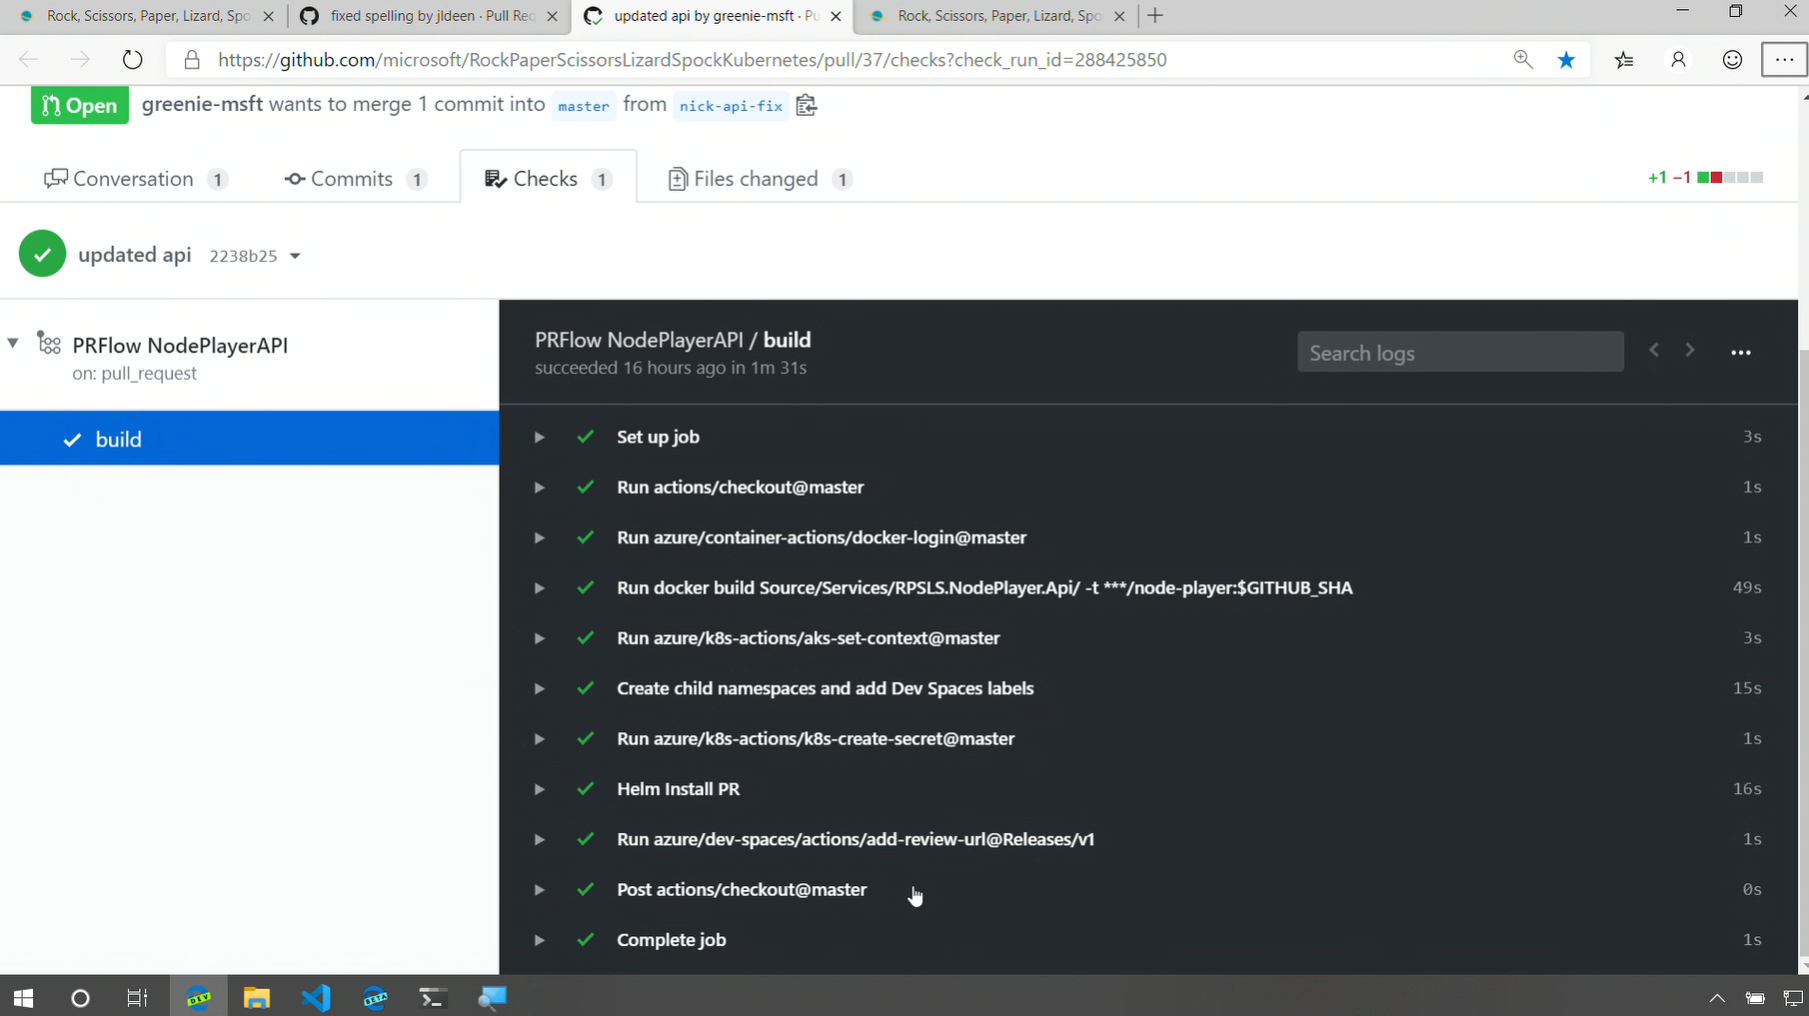Go to previous log search result
This screenshot has height=1016, width=1809.
[1654, 351]
